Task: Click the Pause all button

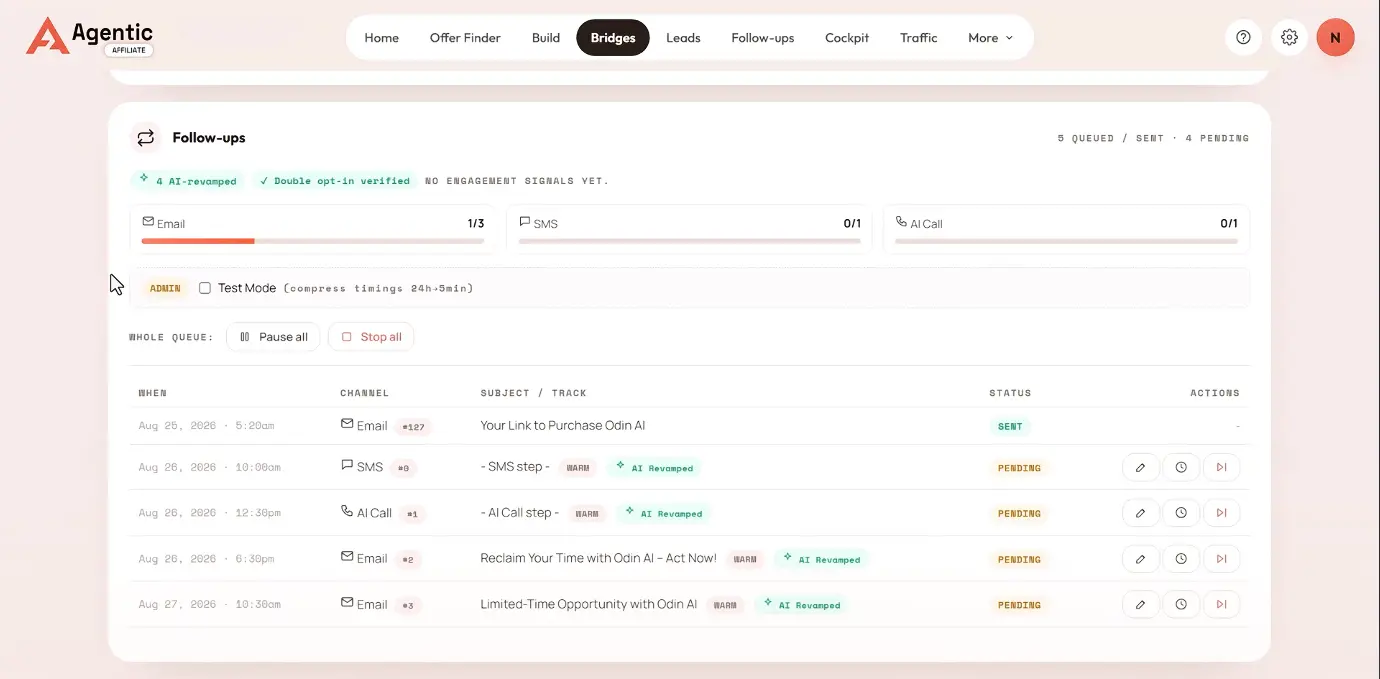Action: tap(273, 337)
